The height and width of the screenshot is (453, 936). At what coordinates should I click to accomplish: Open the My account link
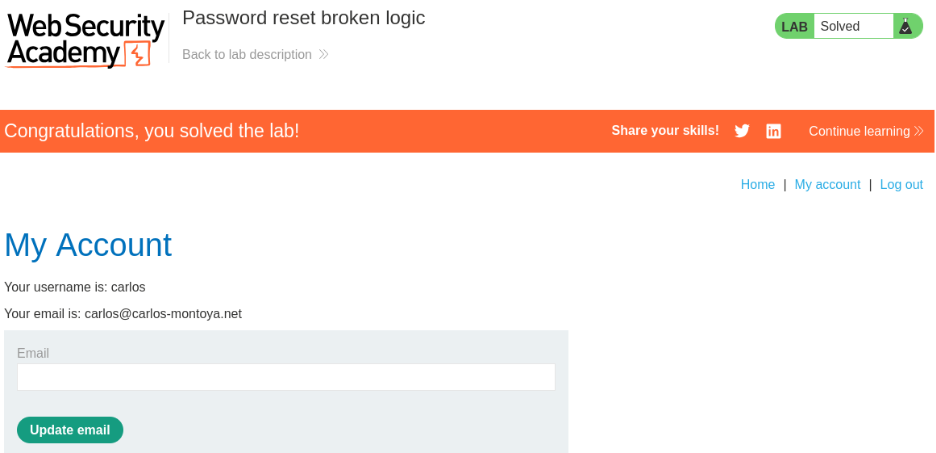point(827,185)
